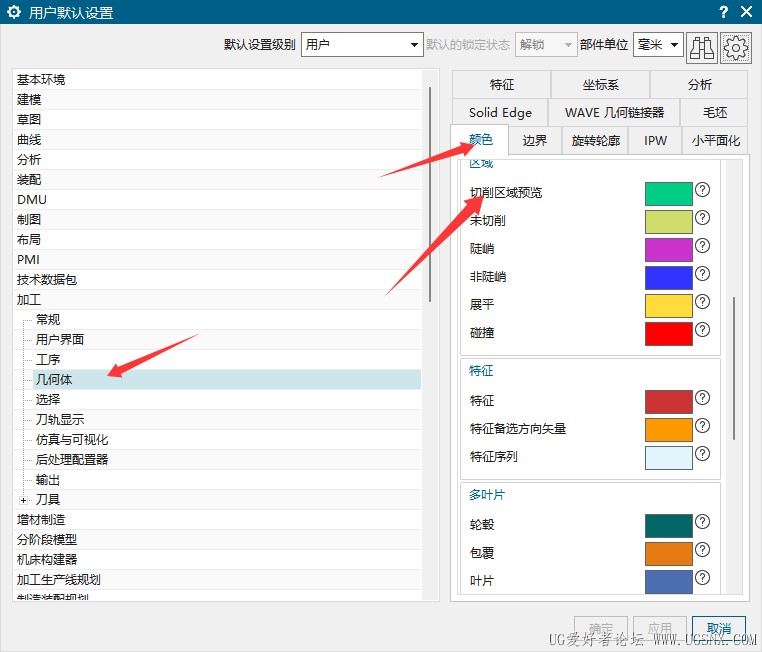Viewport: 762px width, 652px height.
Task: Open the 旋转轮廓 tab
Action: (595, 141)
